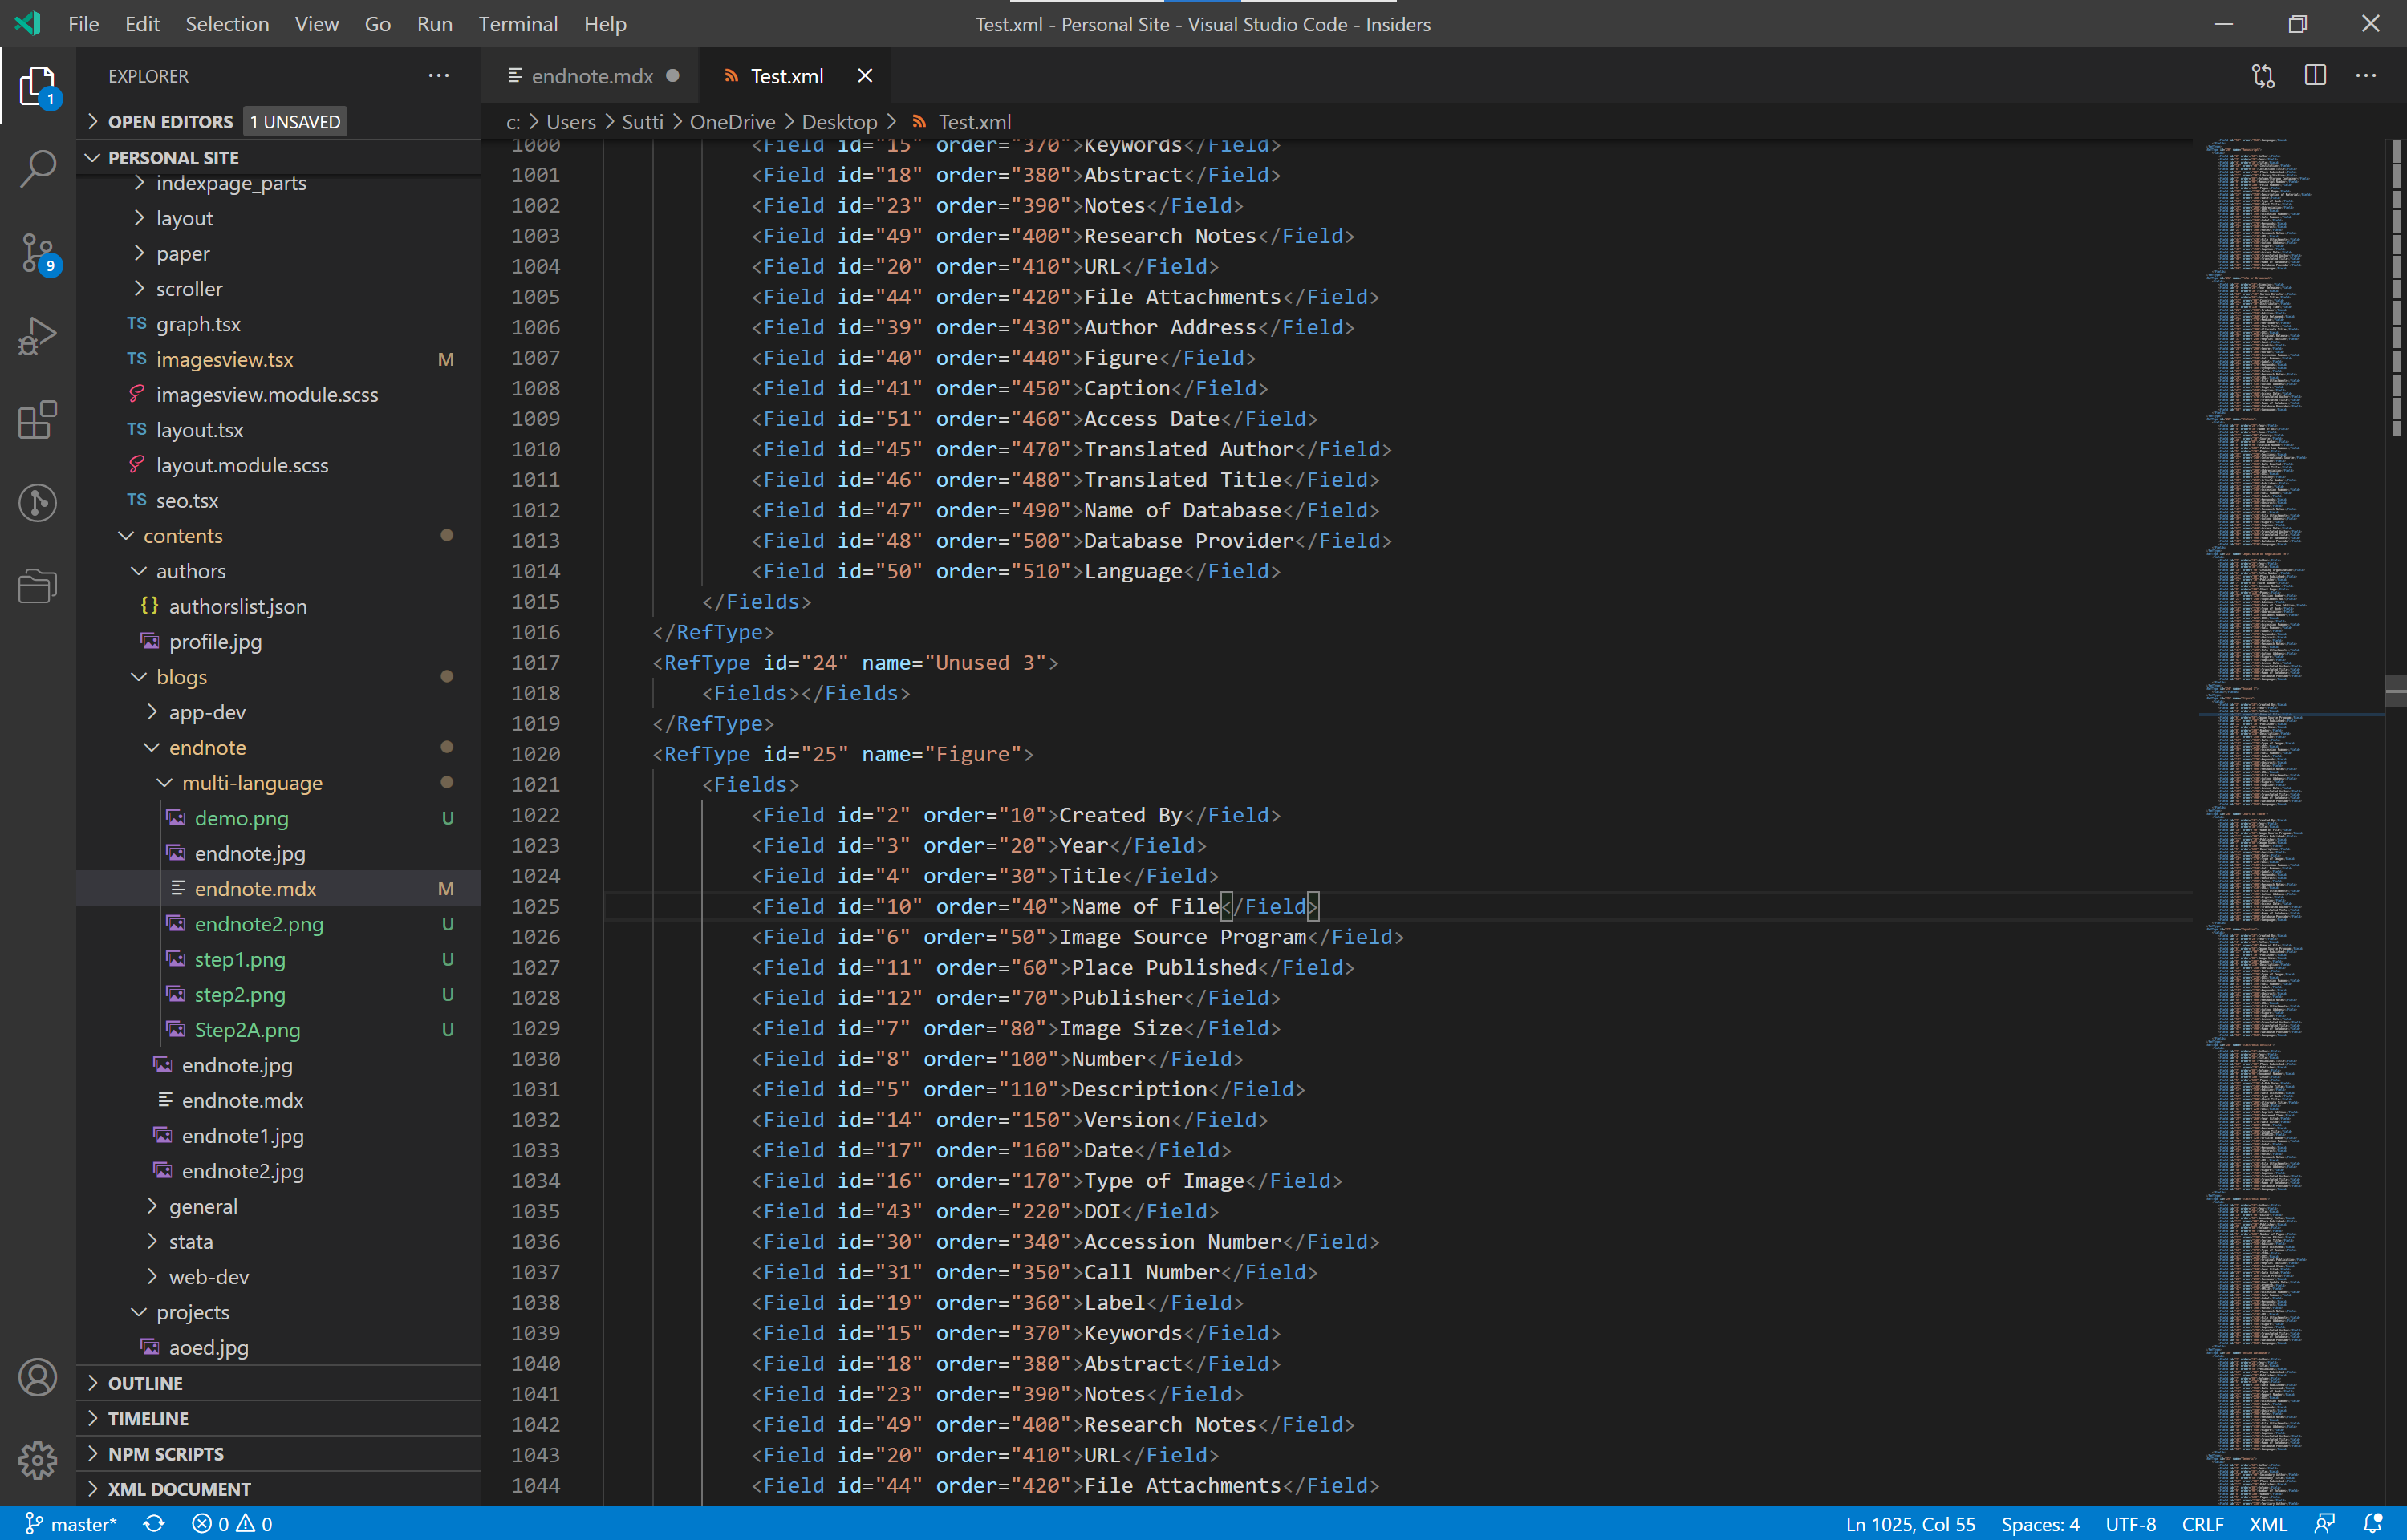2407x1540 pixels.
Task: Open the Edit menu
Action: click(142, 24)
